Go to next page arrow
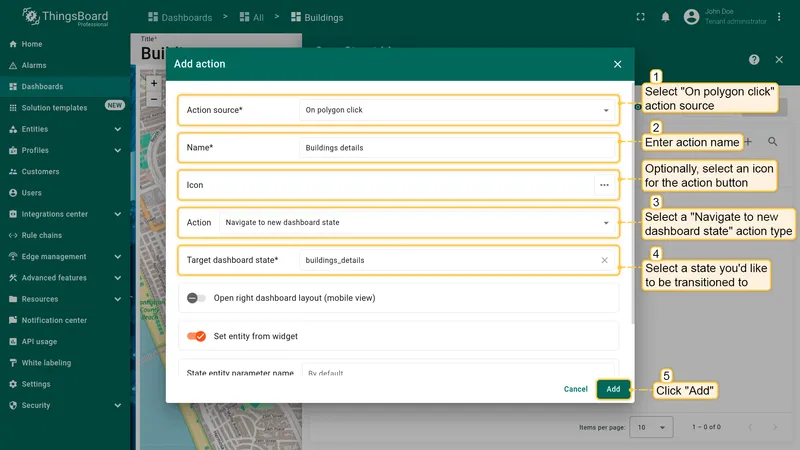This screenshot has height=450, width=800. pyautogui.click(x=774, y=427)
